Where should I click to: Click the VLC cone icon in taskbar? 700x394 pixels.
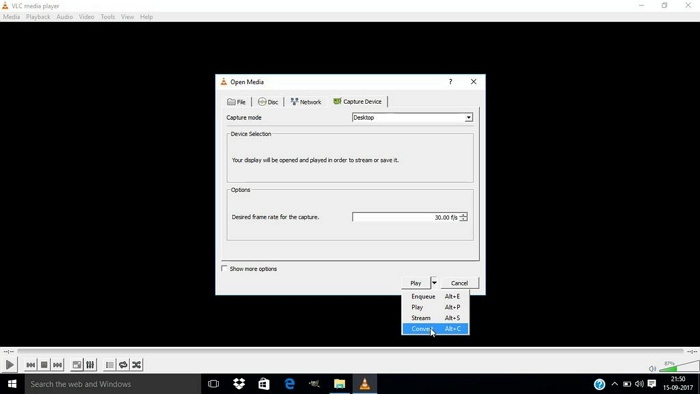click(365, 384)
